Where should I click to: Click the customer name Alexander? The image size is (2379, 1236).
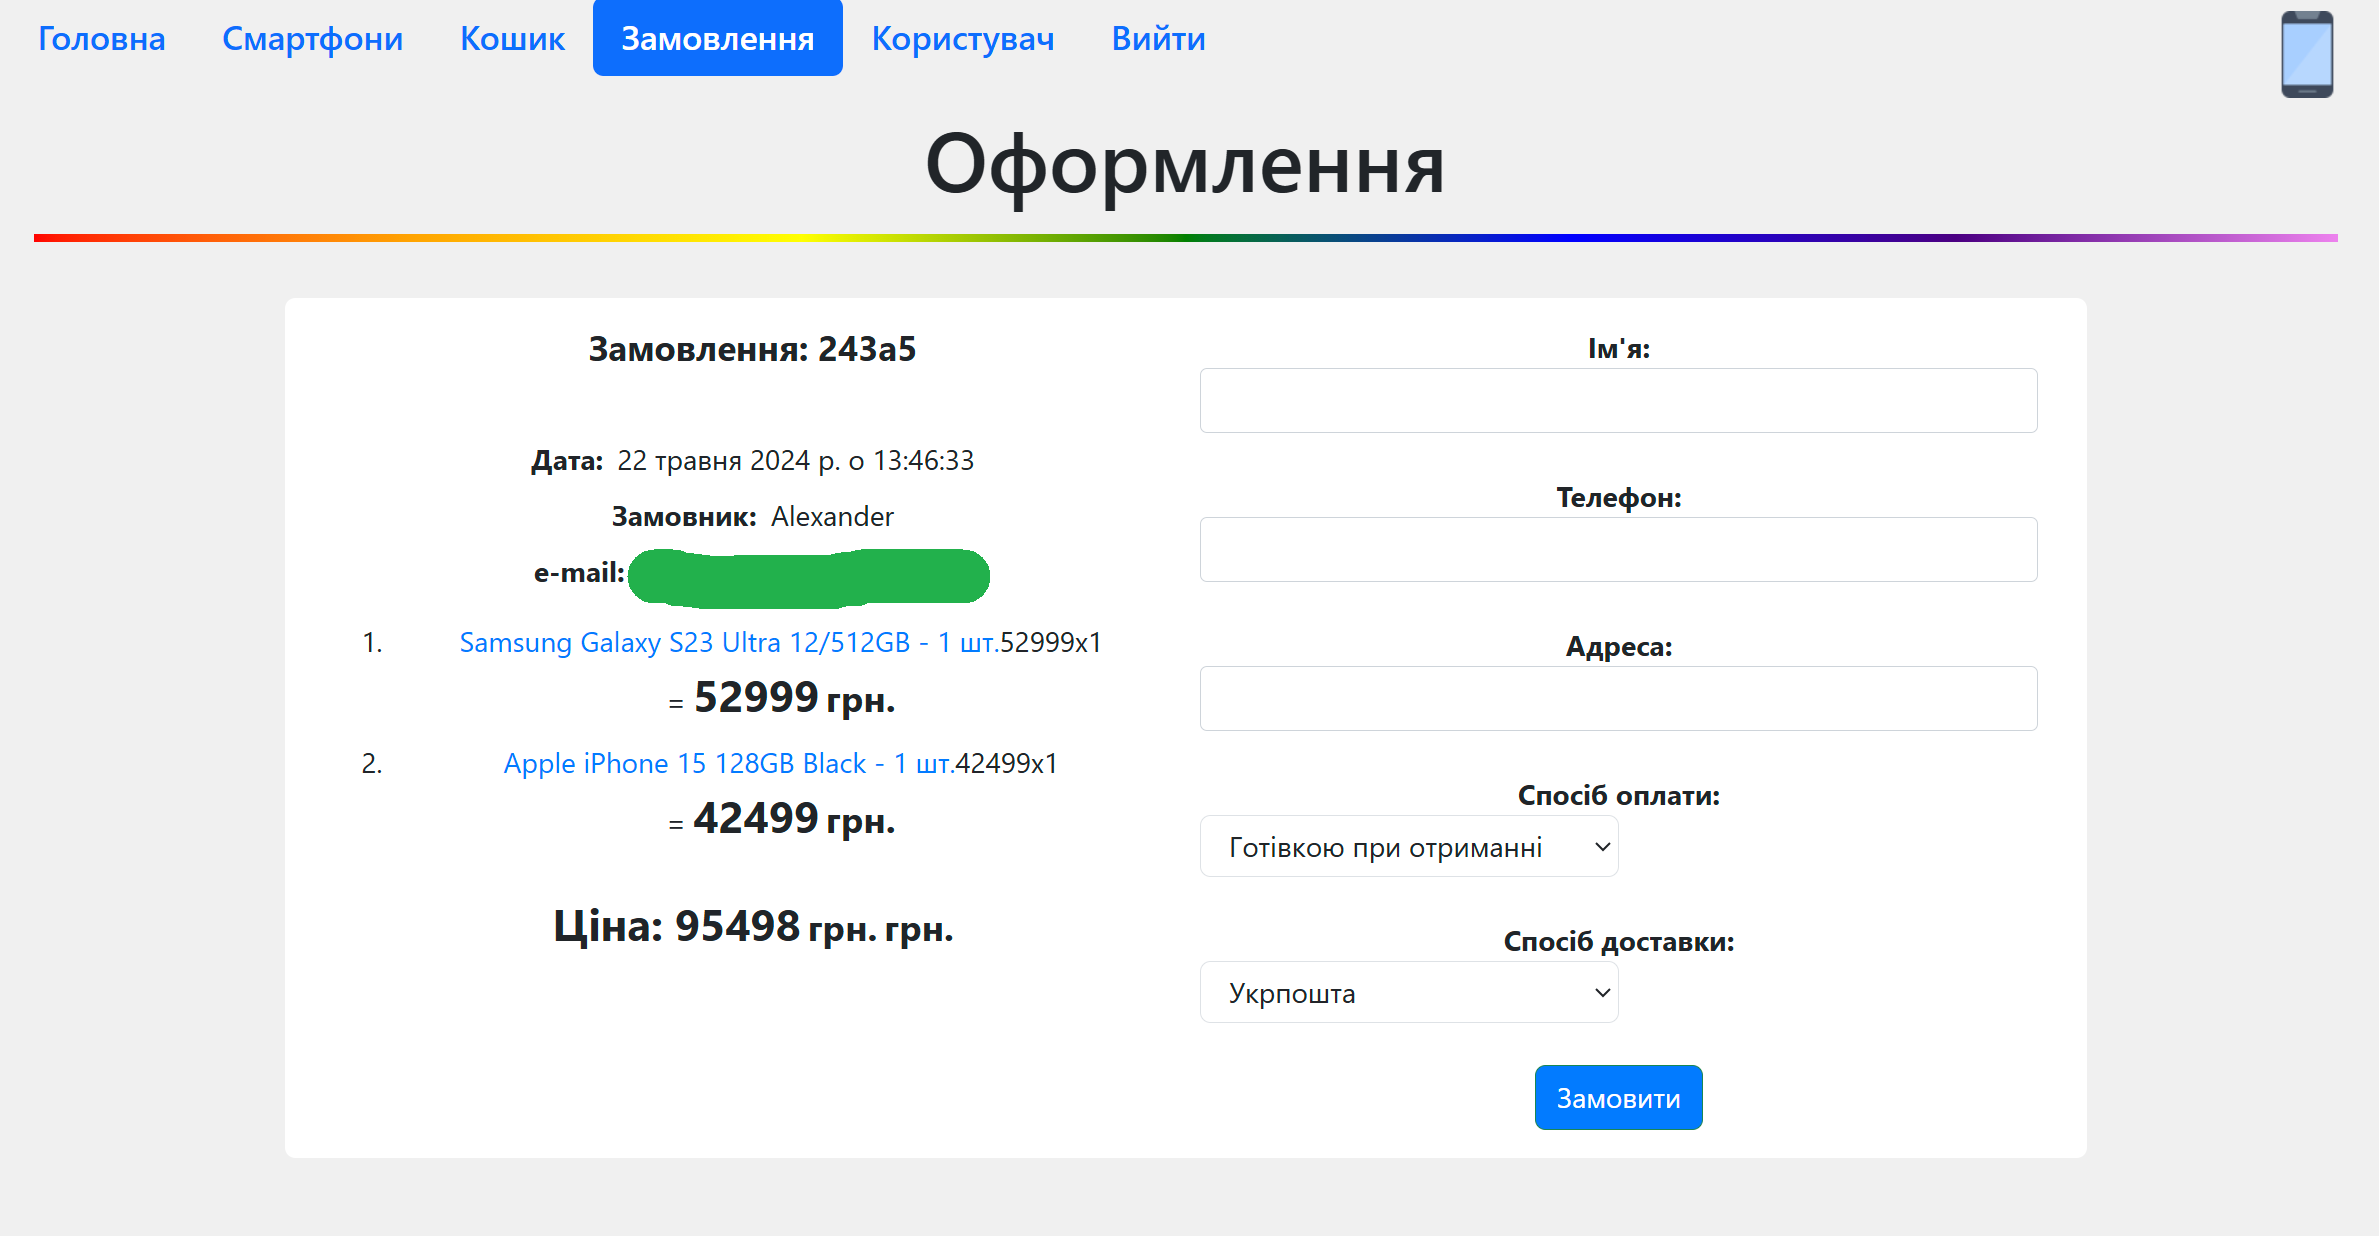[x=832, y=516]
